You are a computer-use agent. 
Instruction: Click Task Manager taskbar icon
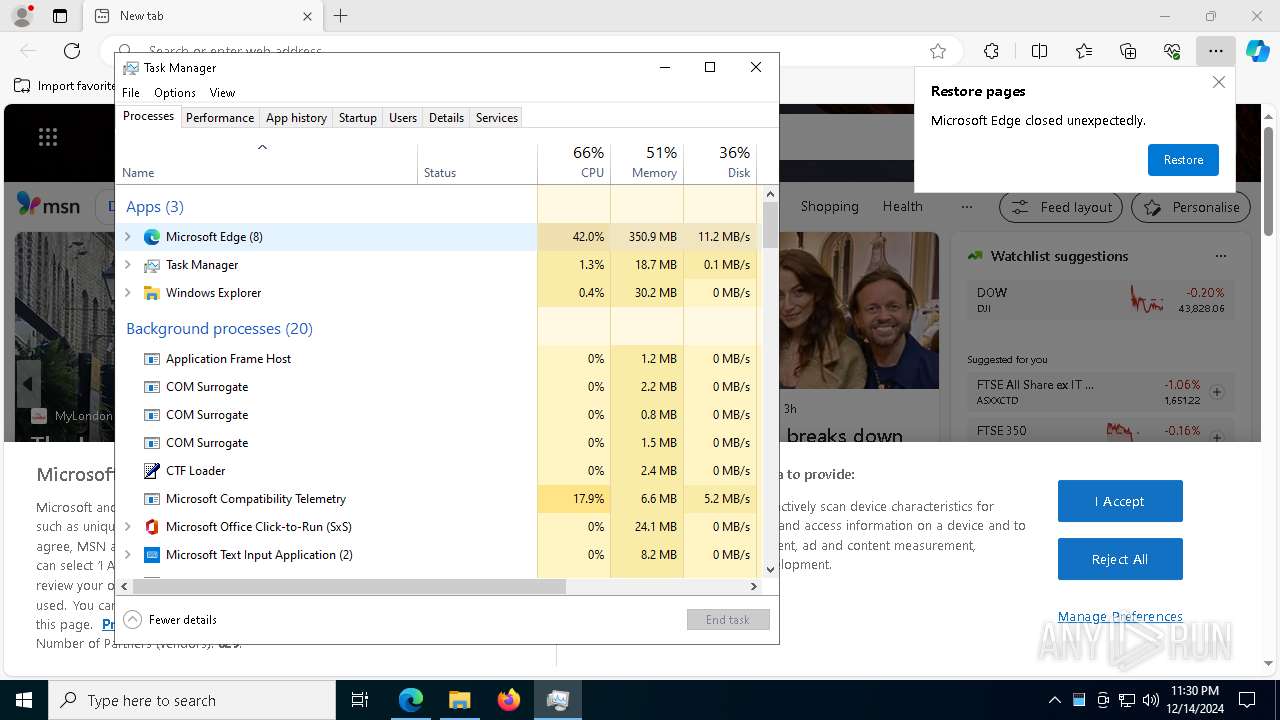coord(557,700)
